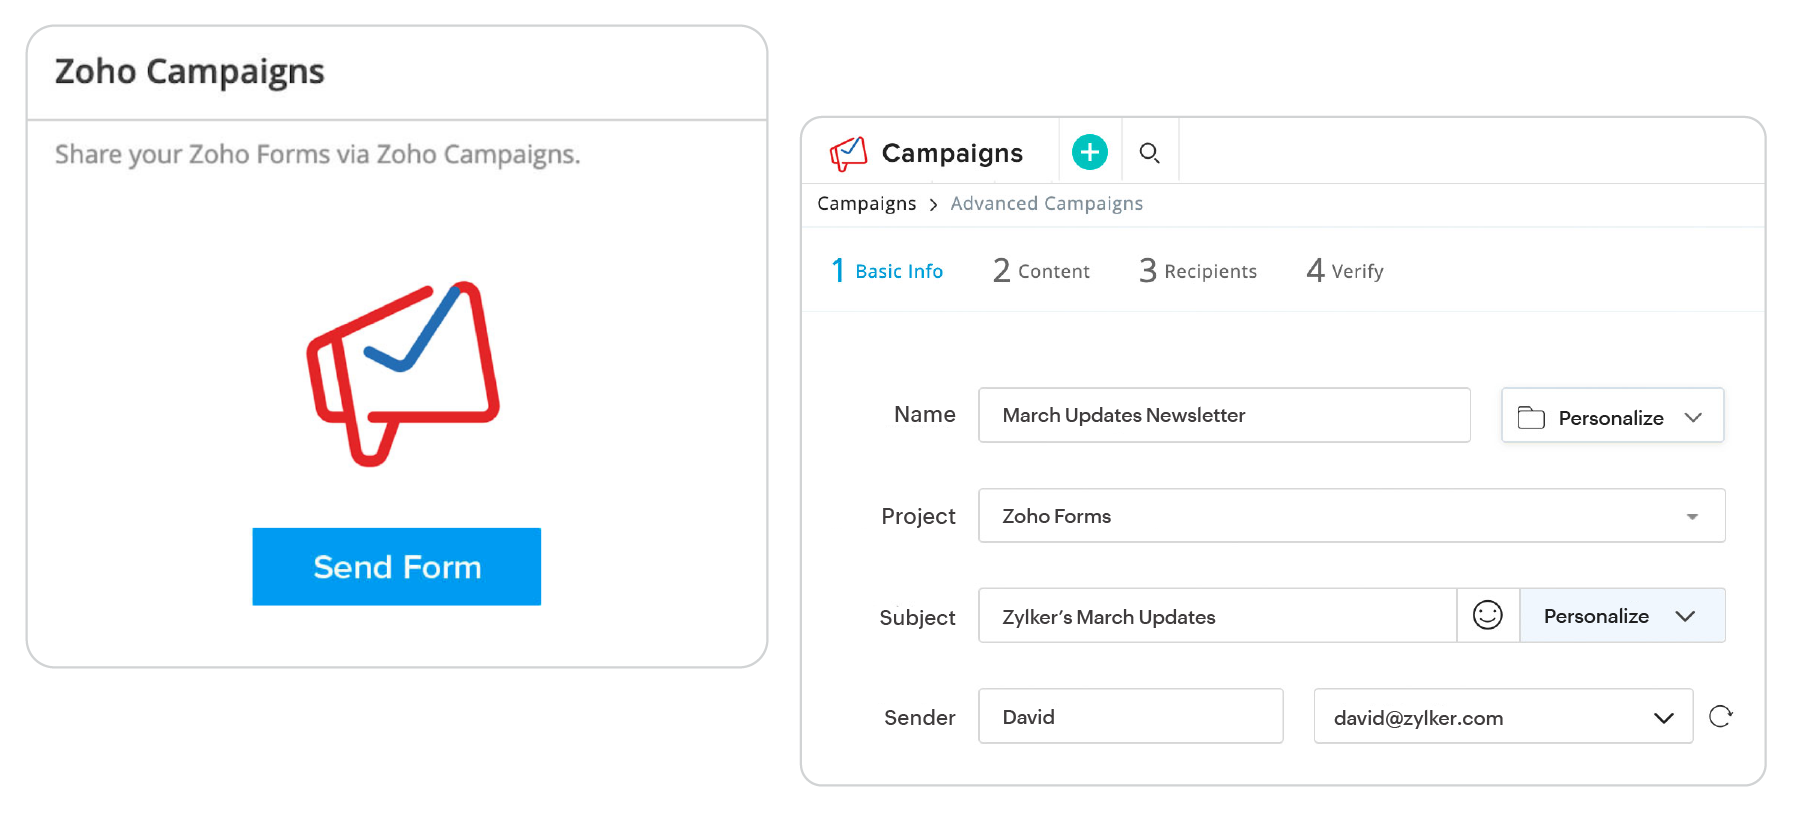Refresh the sender address list
This screenshot has height=825, width=1803.
(1720, 716)
